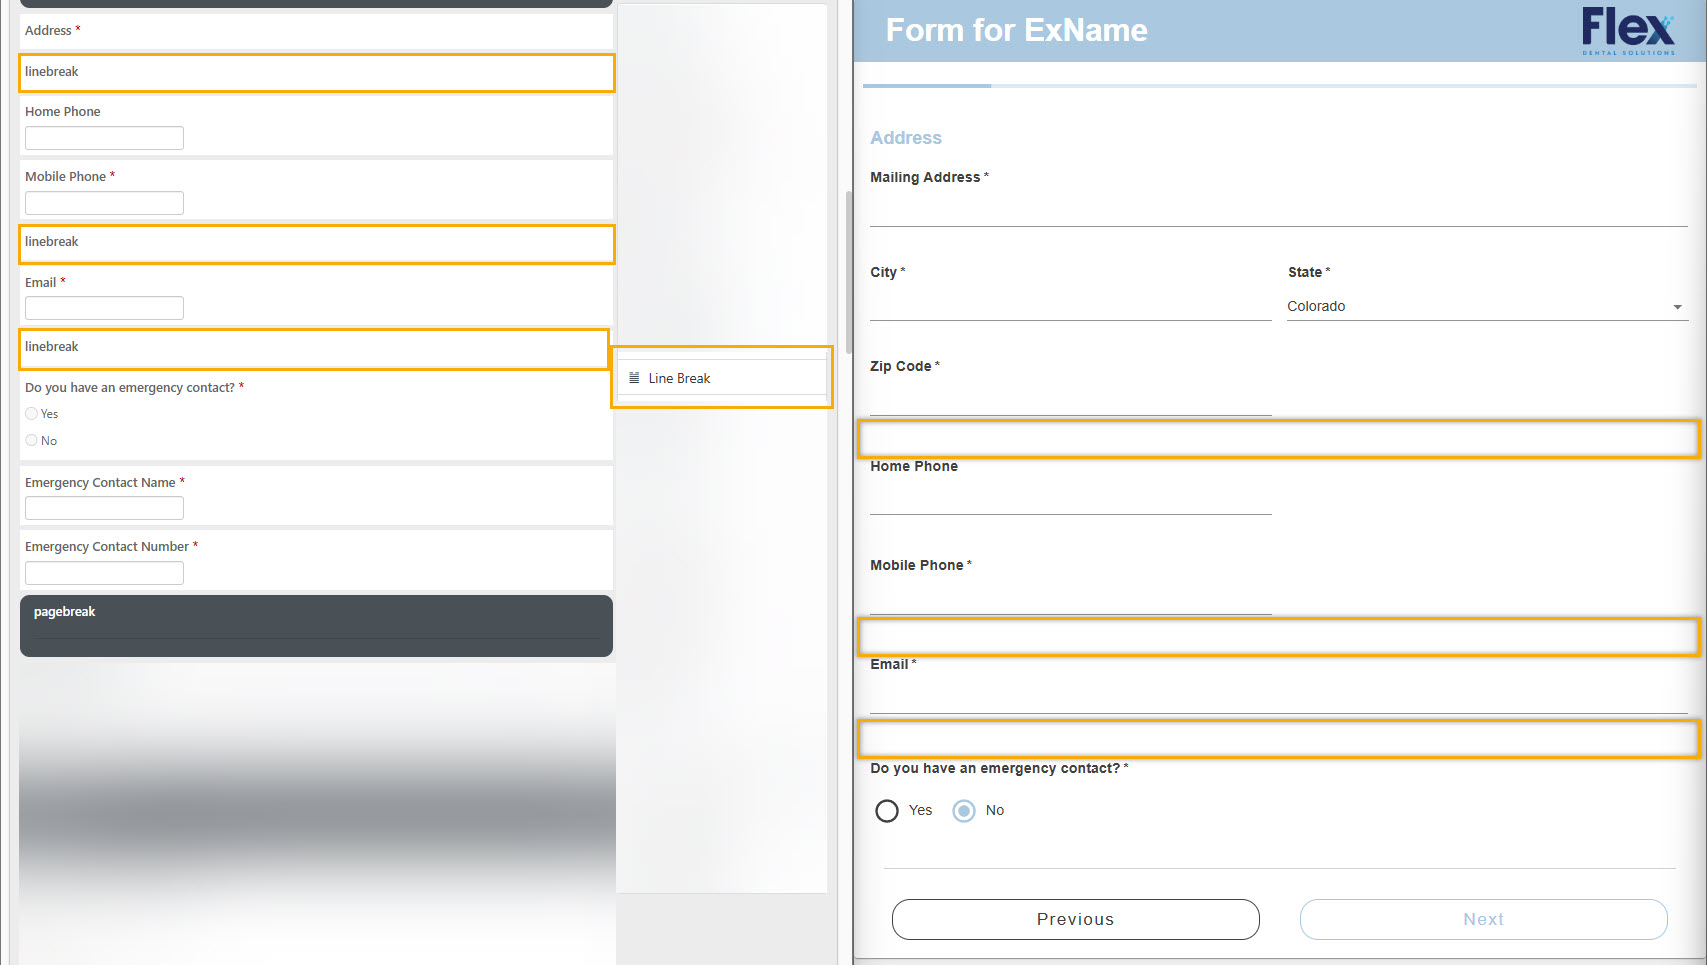The height and width of the screenshot is (965, 1707).
Task: Select the linebreak element below Address
Action: tap(316, 73)
